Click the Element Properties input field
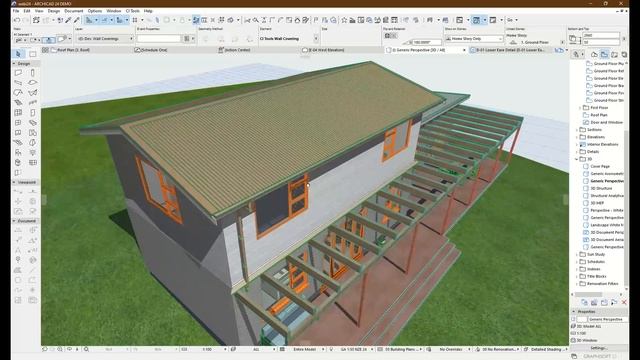Viewport: 640px width, 360px height. pos(159,39)
